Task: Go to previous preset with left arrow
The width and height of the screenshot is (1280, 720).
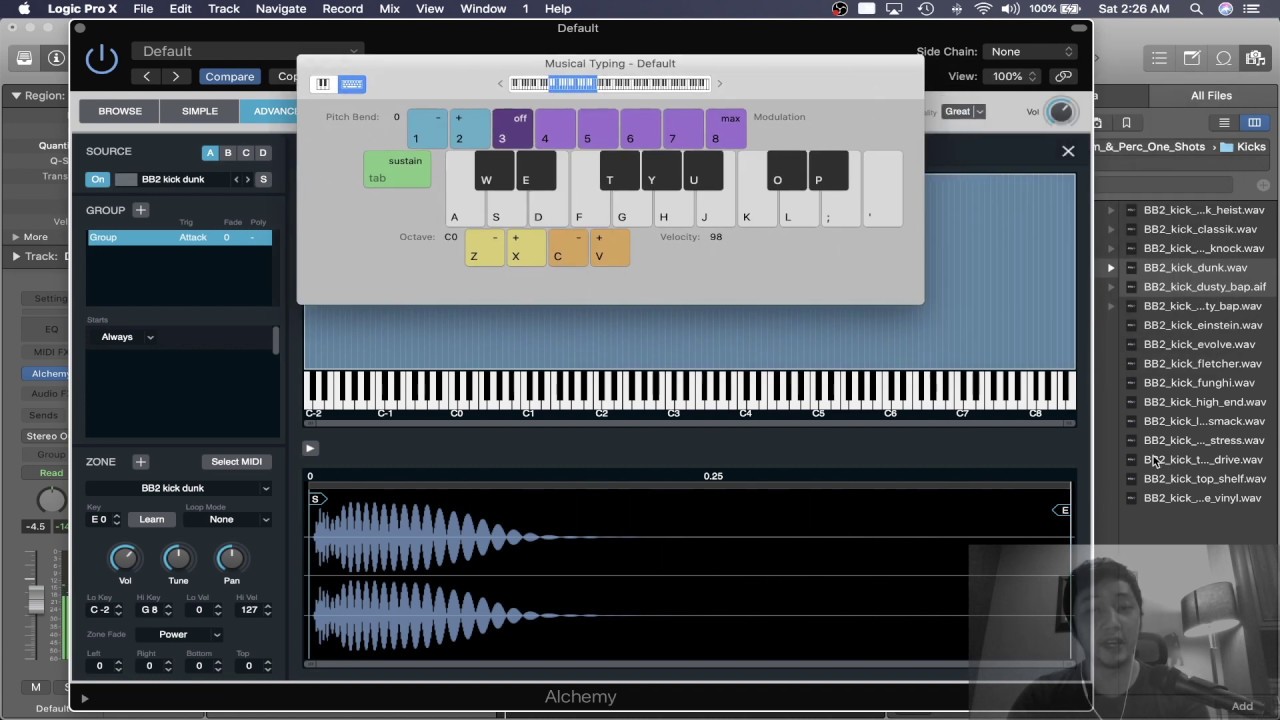Action: (147, 77)
